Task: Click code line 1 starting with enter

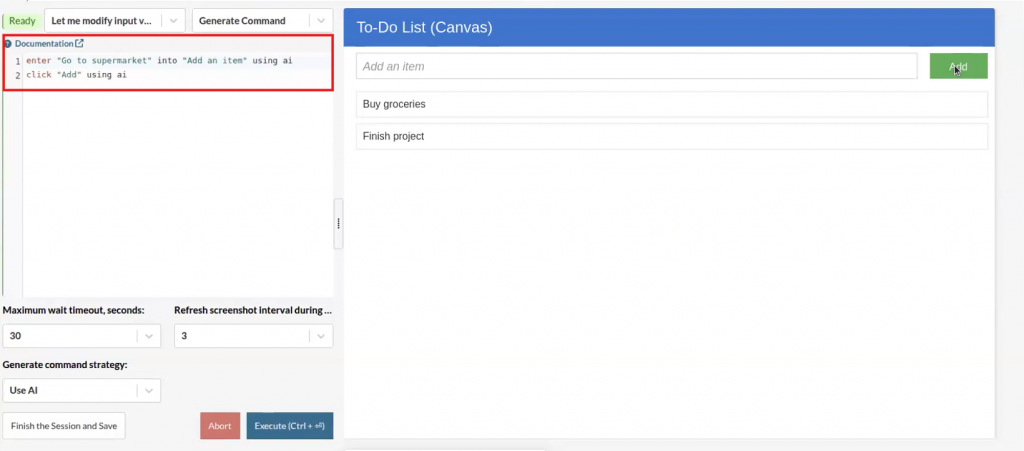Action: coord(160,61)
